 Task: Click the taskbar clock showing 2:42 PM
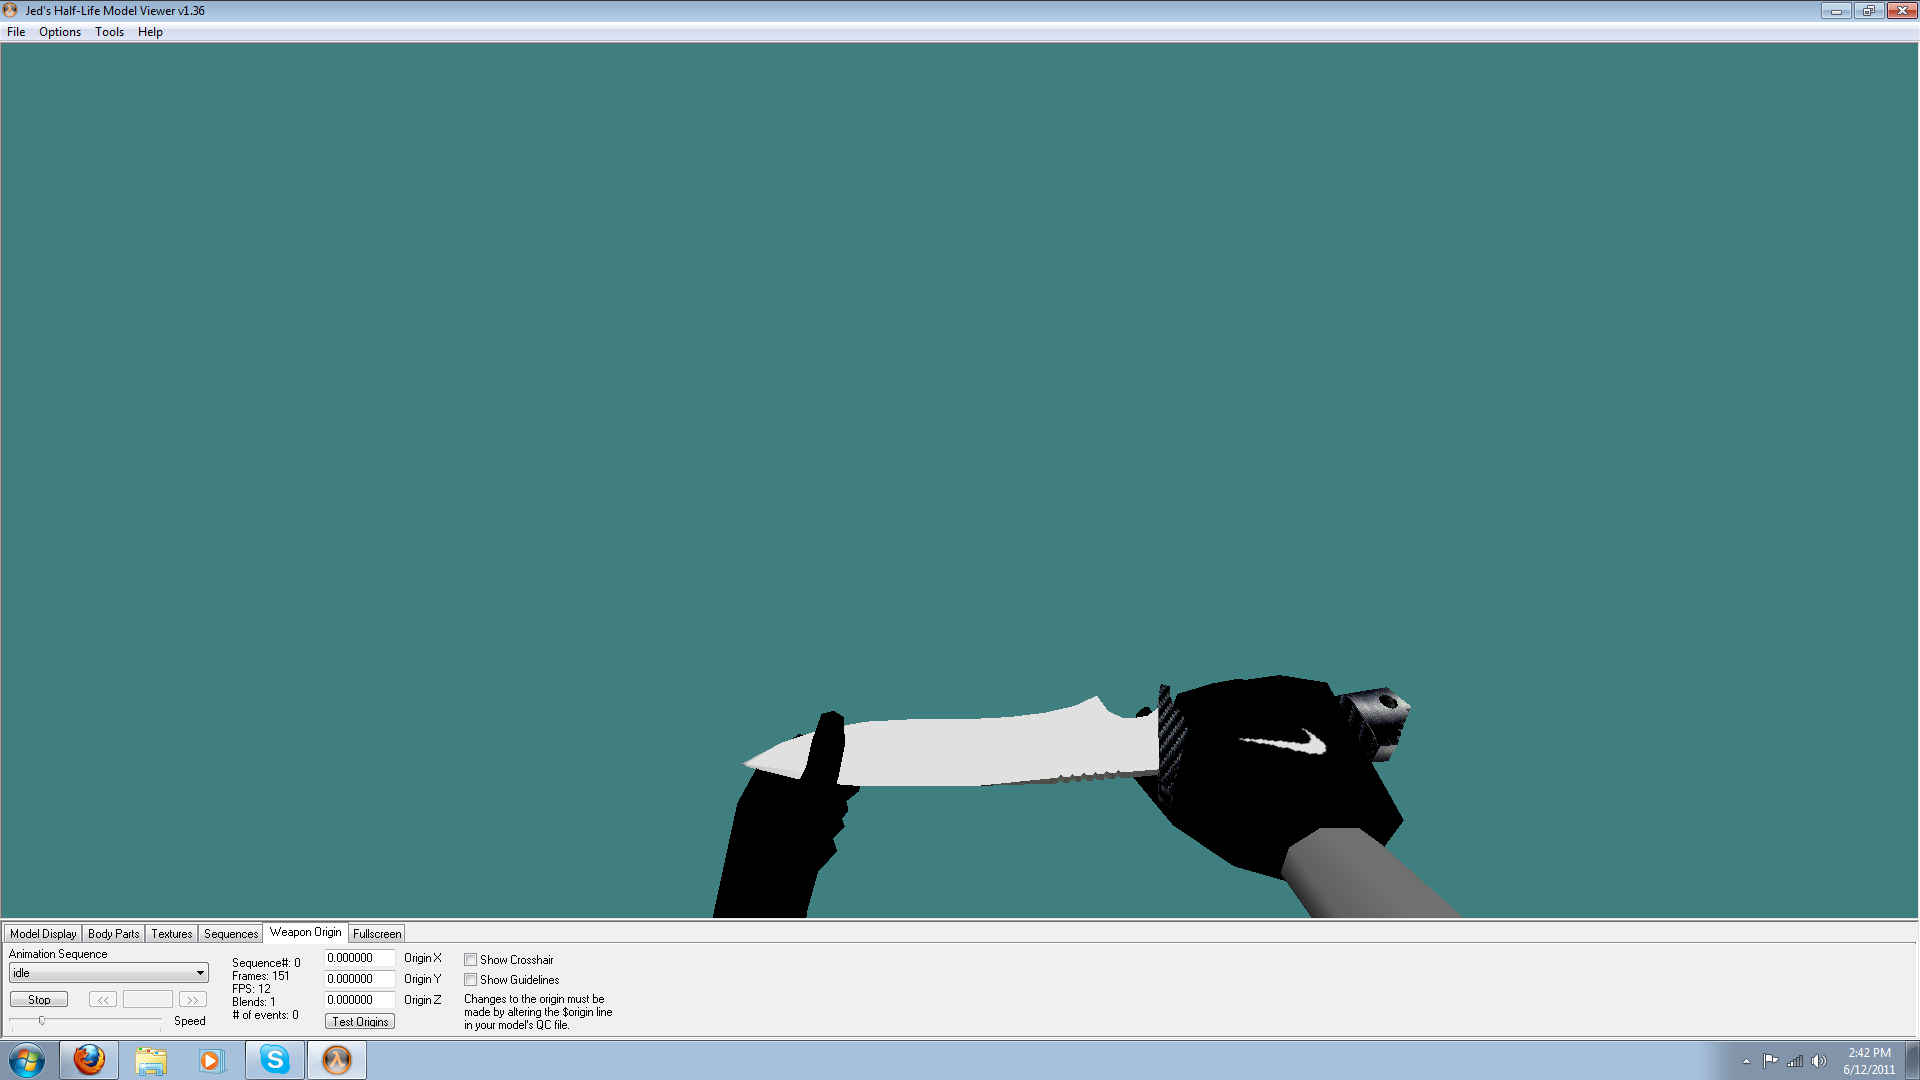coord(1869,1061)
